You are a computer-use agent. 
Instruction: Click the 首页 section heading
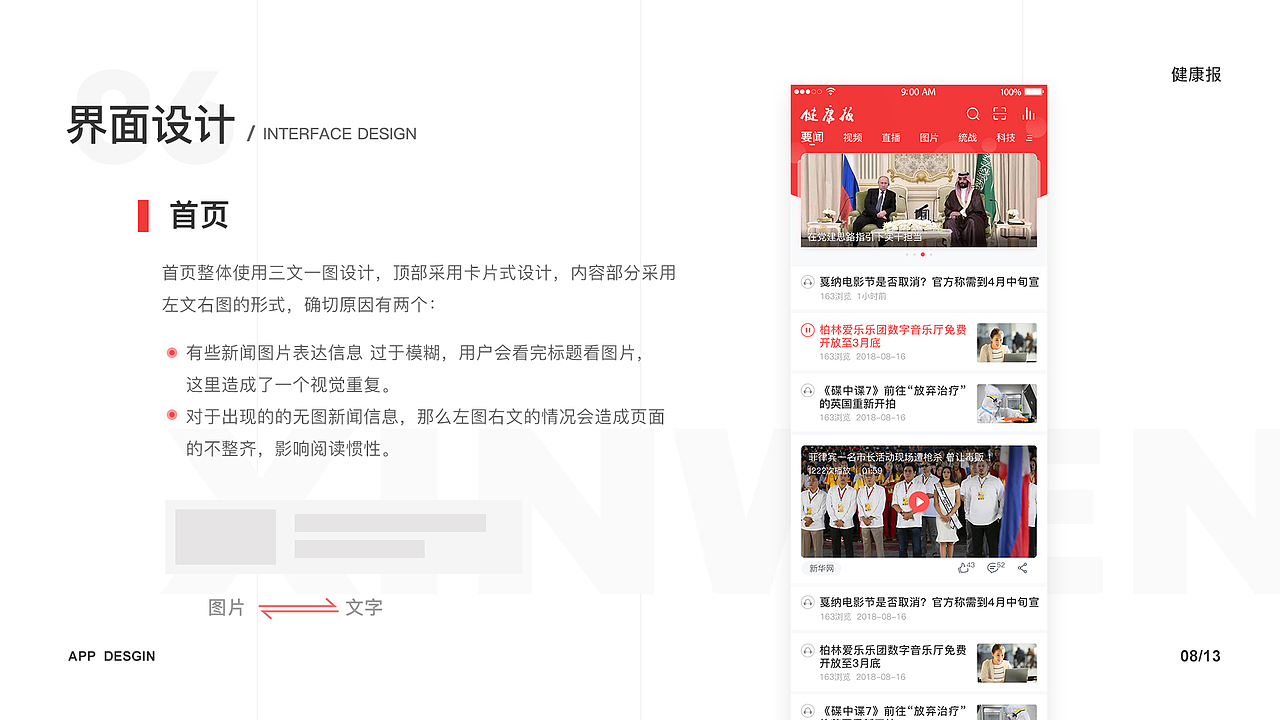[199, 215]
